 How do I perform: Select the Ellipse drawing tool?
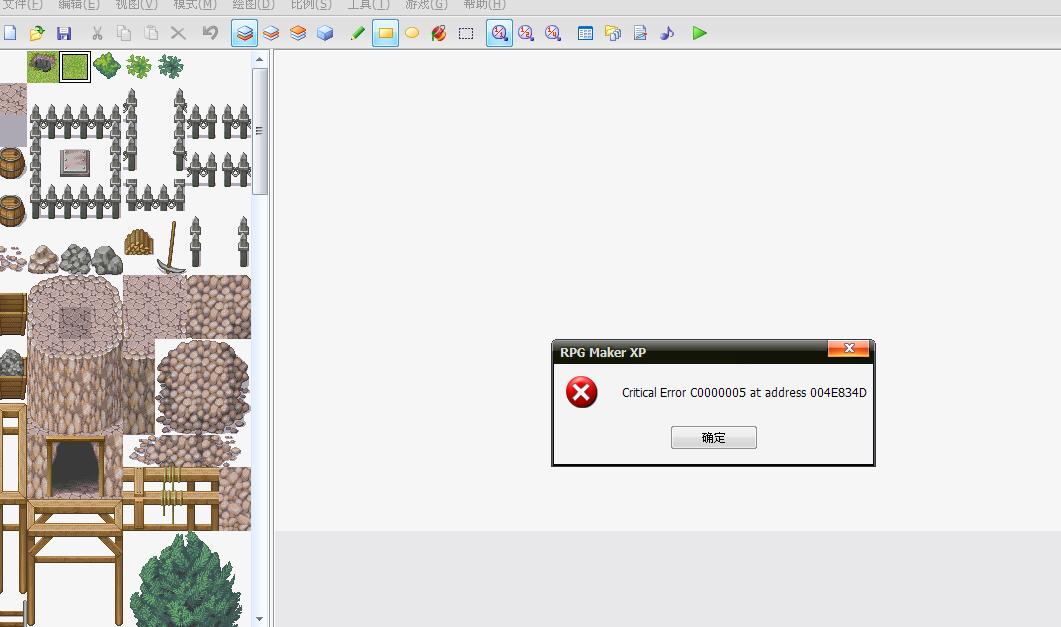tap(412, 33)
